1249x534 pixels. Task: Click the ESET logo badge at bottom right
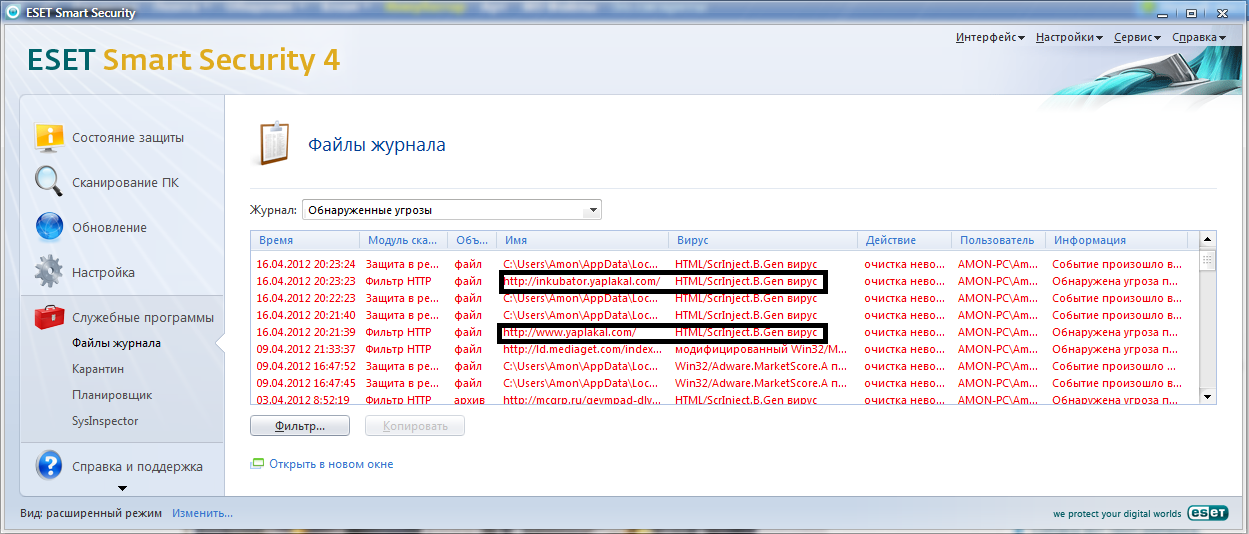(x=1207, y=513)
